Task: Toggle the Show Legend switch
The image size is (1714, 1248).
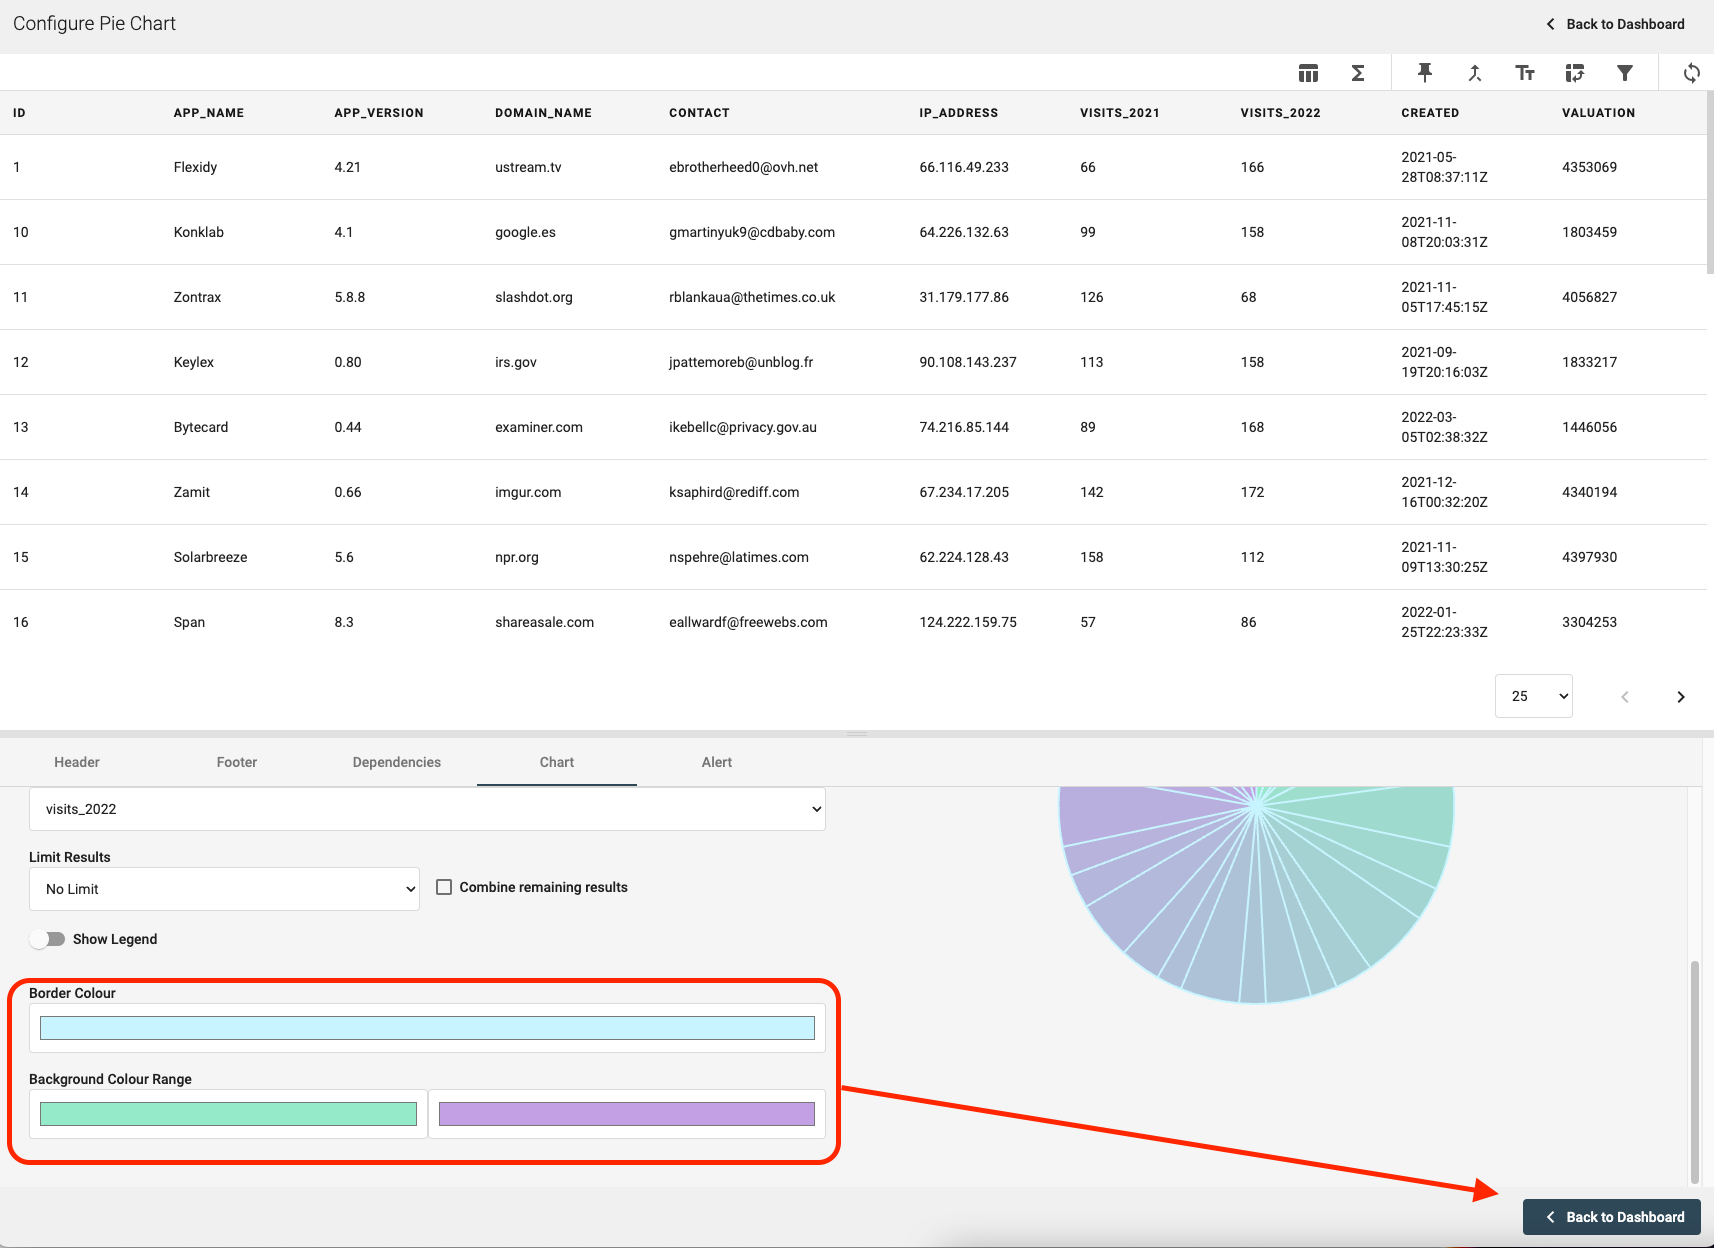Action: [x=48, y=939]
